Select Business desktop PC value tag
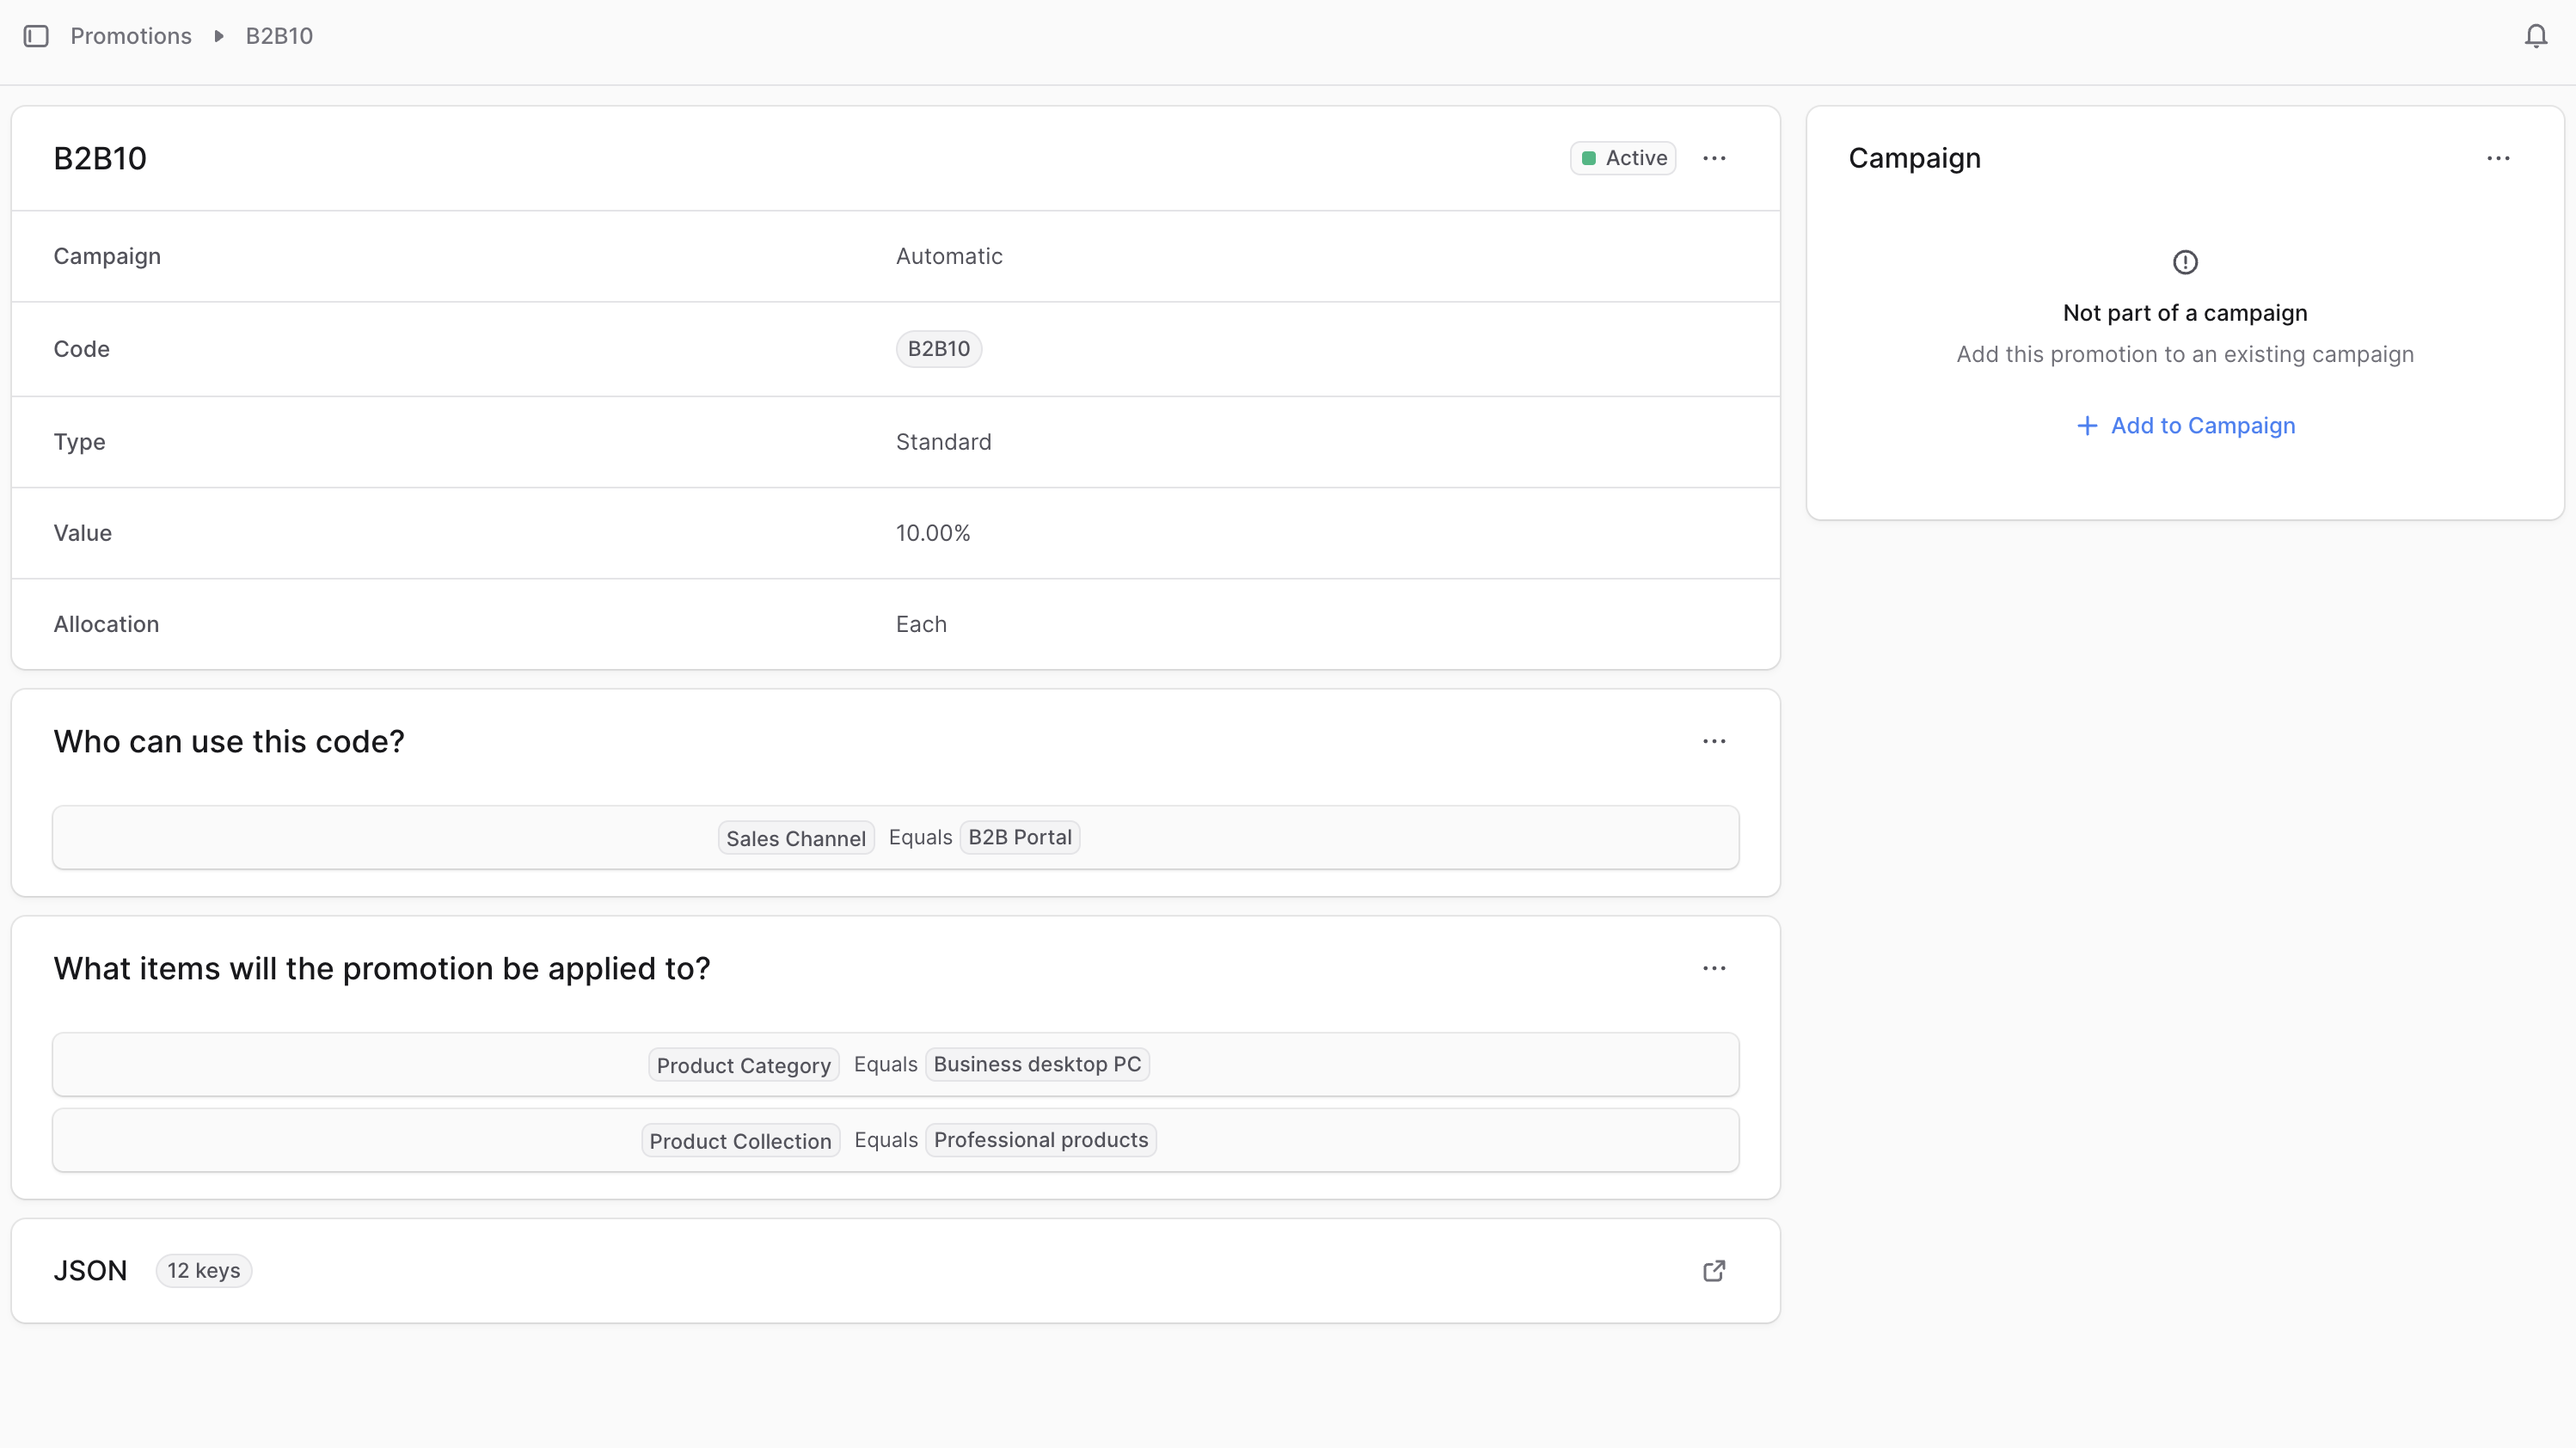The image size is (2576, 1448). (x=1037, y=1065)
